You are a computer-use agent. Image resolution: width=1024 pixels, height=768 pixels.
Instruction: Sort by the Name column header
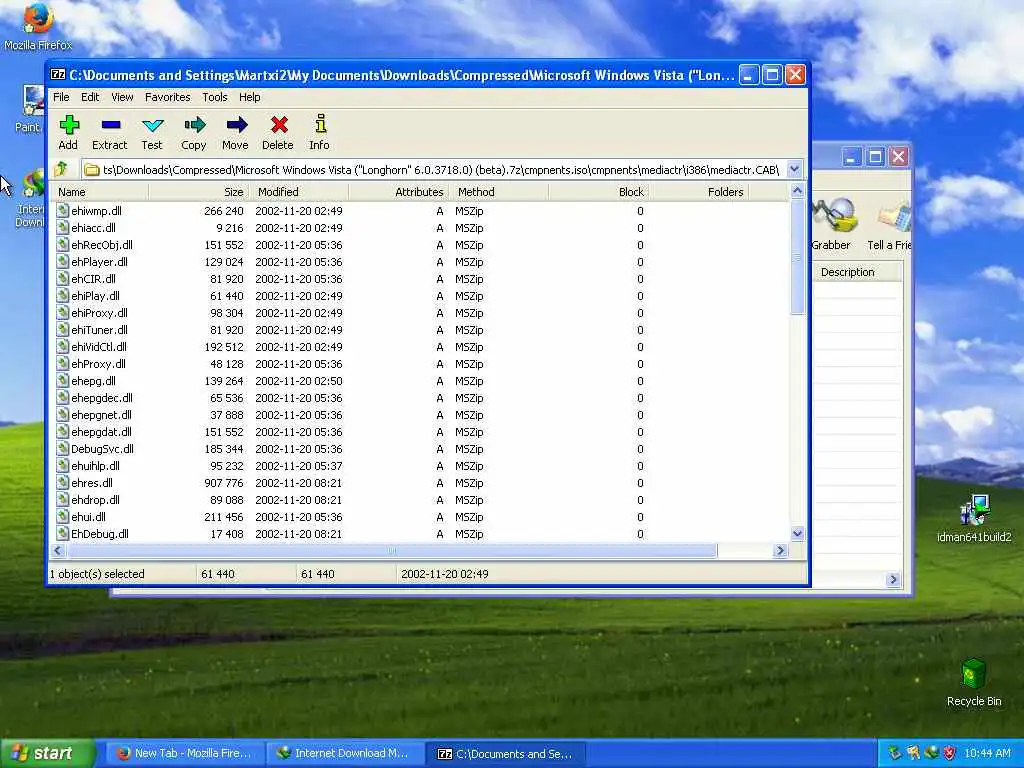[100, 192]
